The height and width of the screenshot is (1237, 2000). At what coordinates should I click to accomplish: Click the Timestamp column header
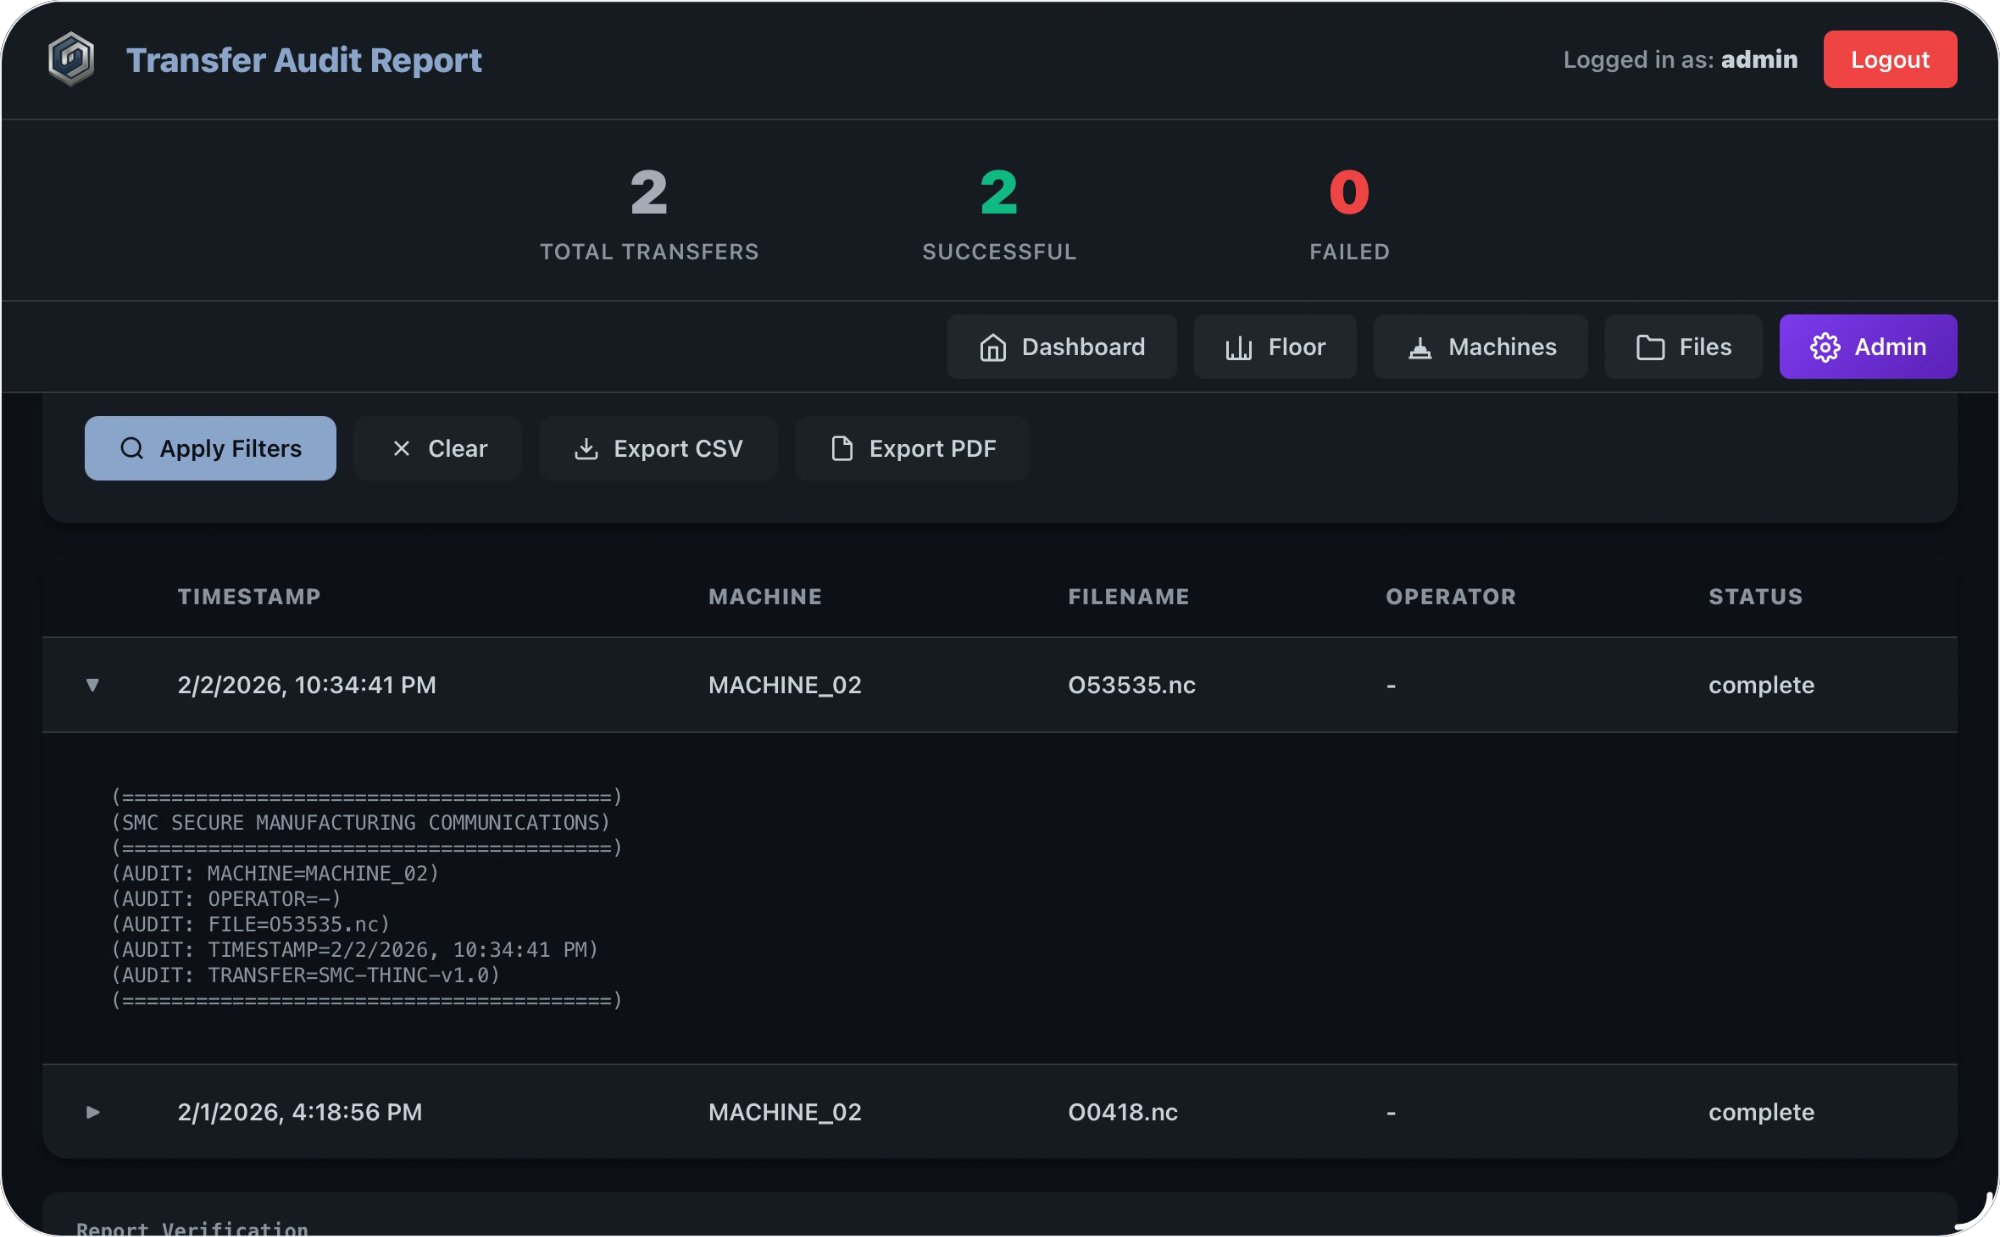[249, 597]
